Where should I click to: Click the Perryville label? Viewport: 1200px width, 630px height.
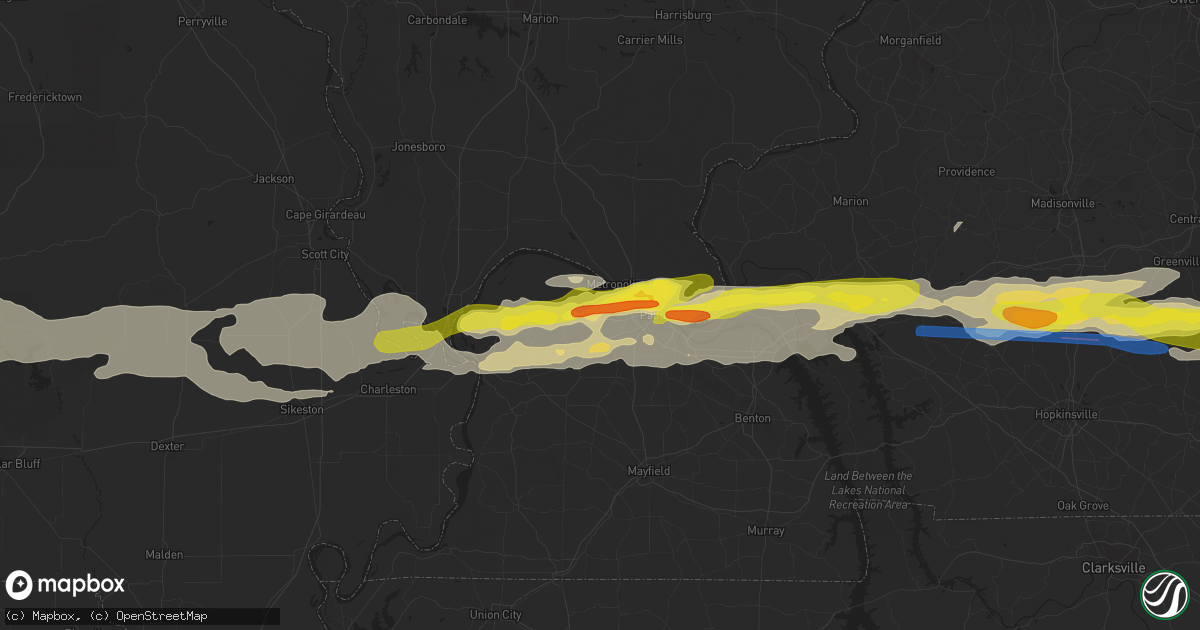[203, 21]
